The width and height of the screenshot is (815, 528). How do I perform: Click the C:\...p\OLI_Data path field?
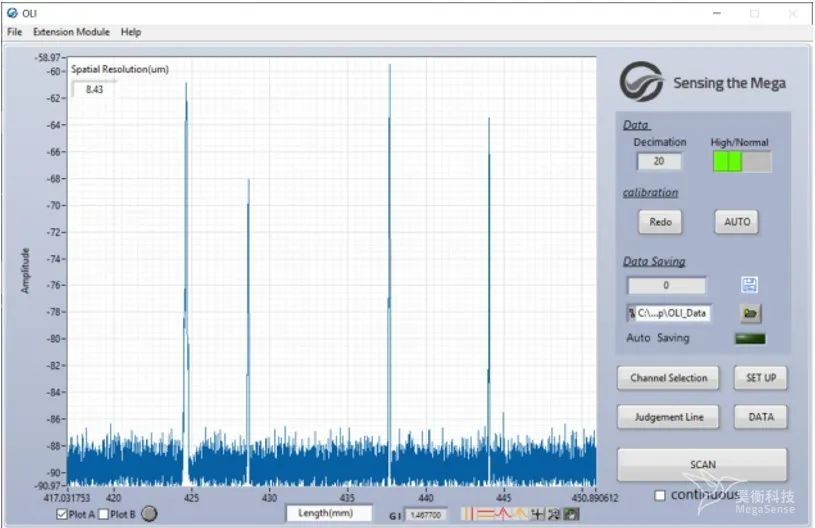point(671,313)
